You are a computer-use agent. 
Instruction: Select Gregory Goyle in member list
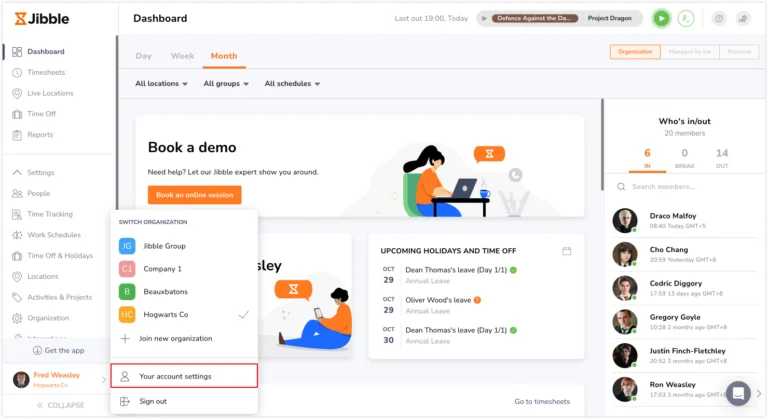684,322
